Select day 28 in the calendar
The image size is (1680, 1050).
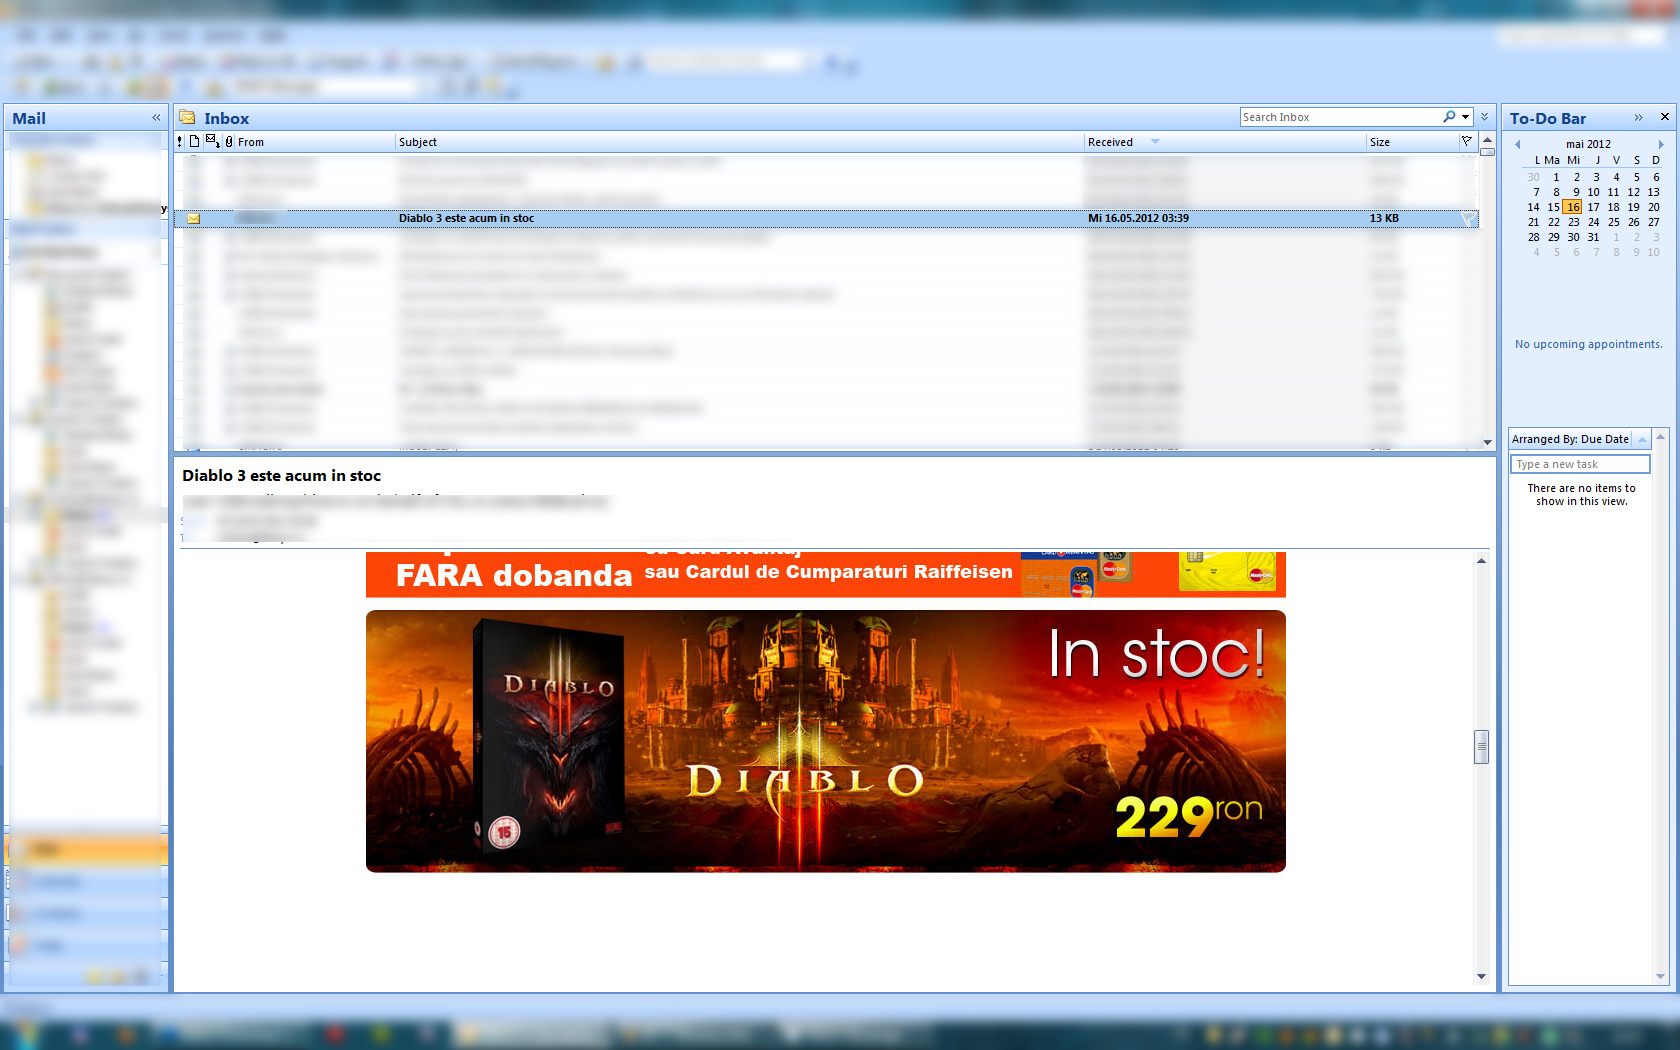pos(1533,237)
